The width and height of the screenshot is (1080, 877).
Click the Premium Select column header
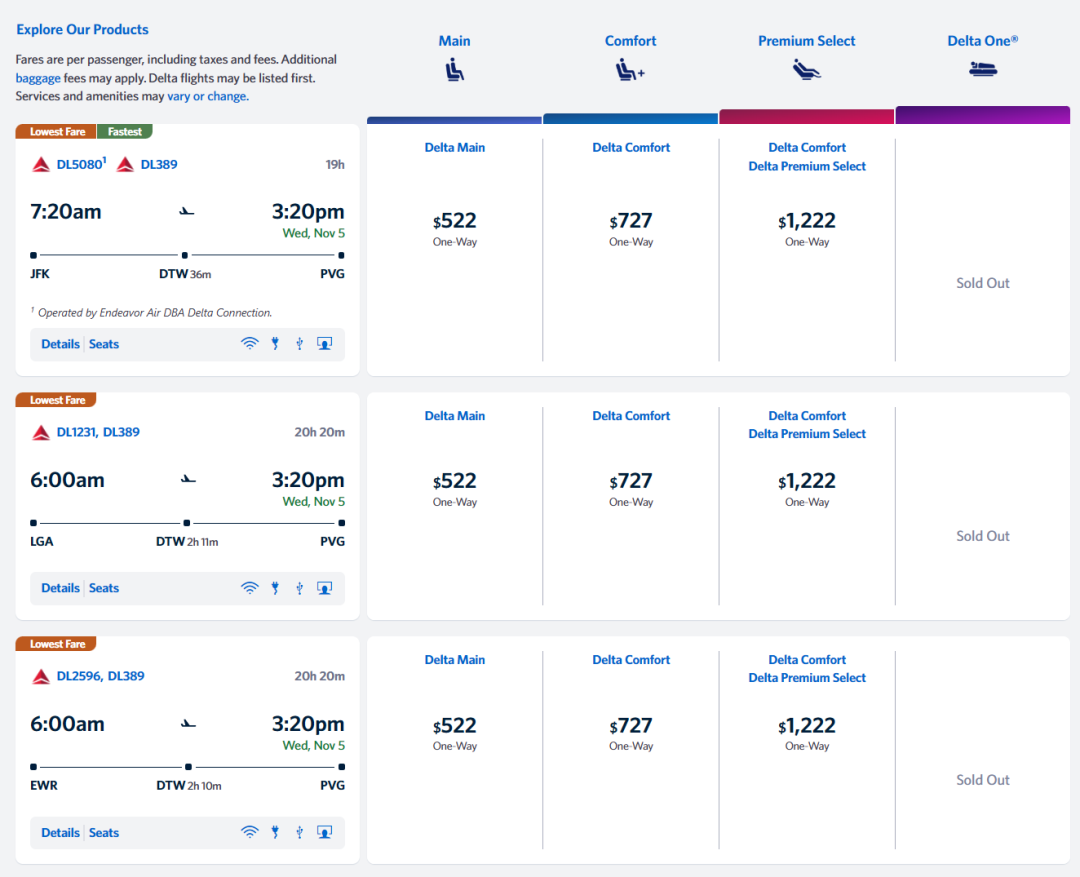tap(806, 41)
